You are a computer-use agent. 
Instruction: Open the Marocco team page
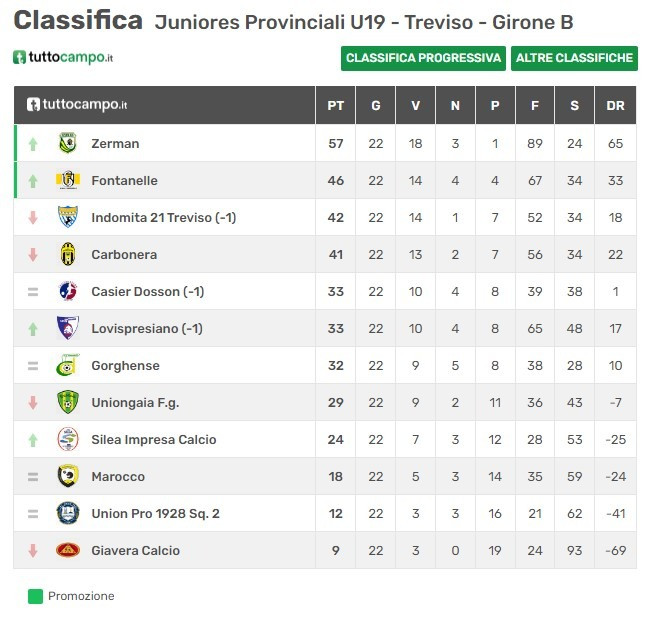pos(118,476)
